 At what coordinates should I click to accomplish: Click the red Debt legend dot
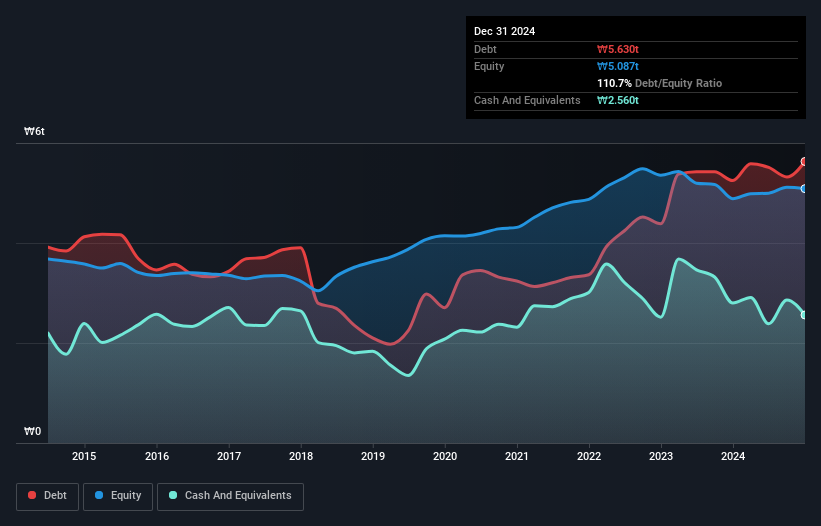click(32, 495)
